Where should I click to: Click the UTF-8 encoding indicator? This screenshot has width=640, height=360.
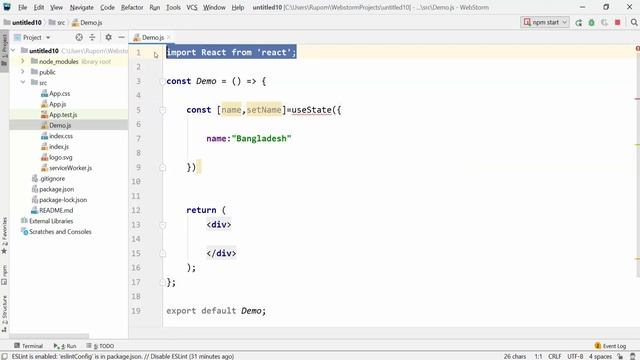(x=575, y=356)
